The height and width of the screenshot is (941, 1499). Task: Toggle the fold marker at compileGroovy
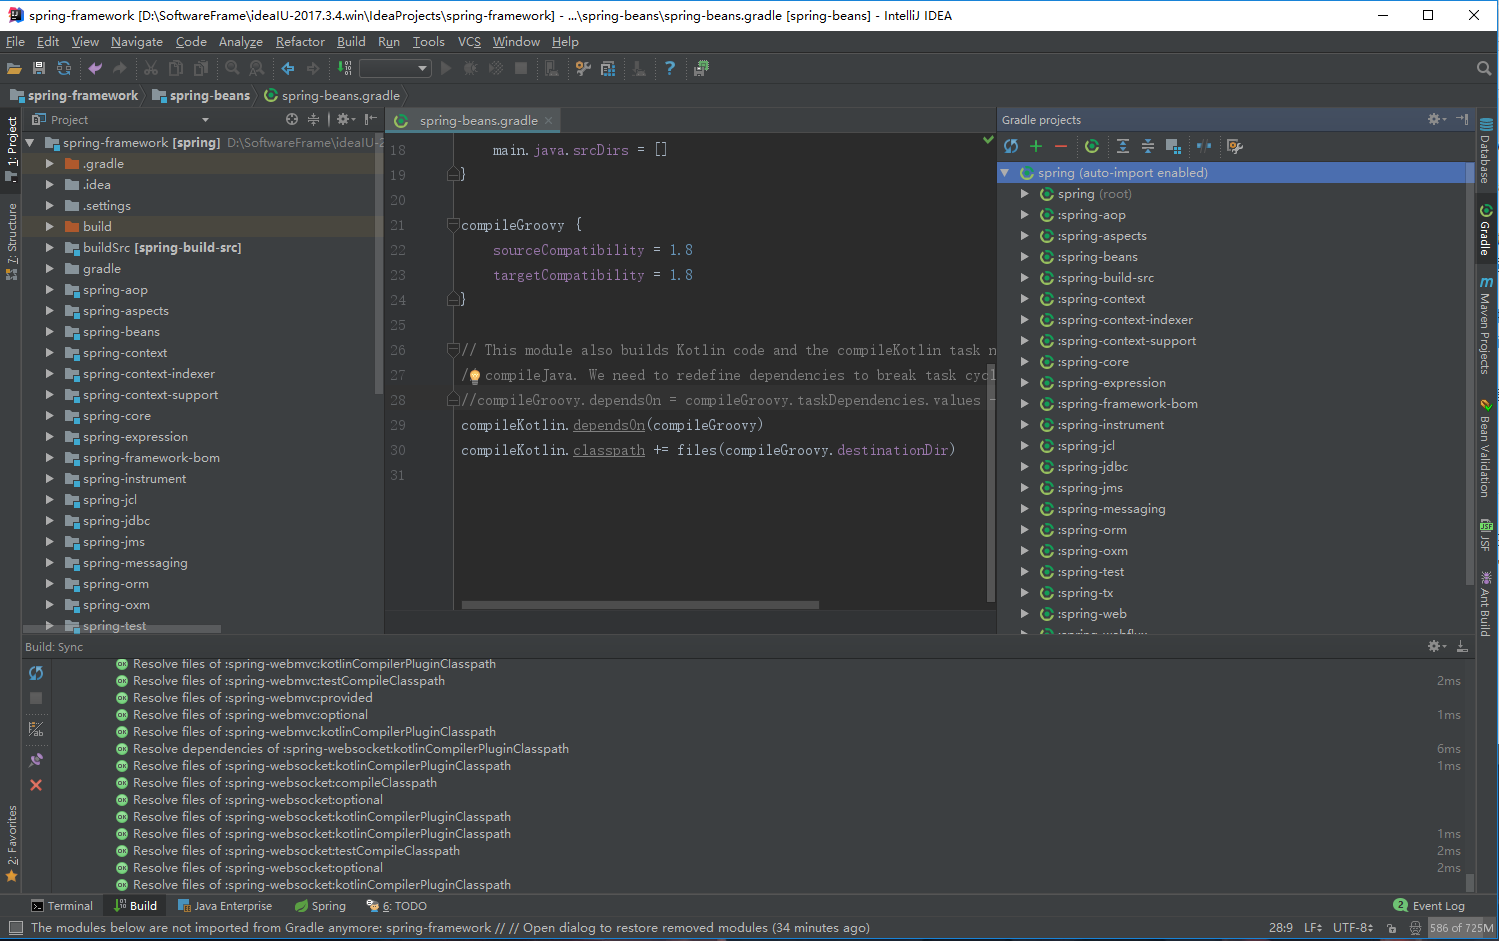point(453,225)
